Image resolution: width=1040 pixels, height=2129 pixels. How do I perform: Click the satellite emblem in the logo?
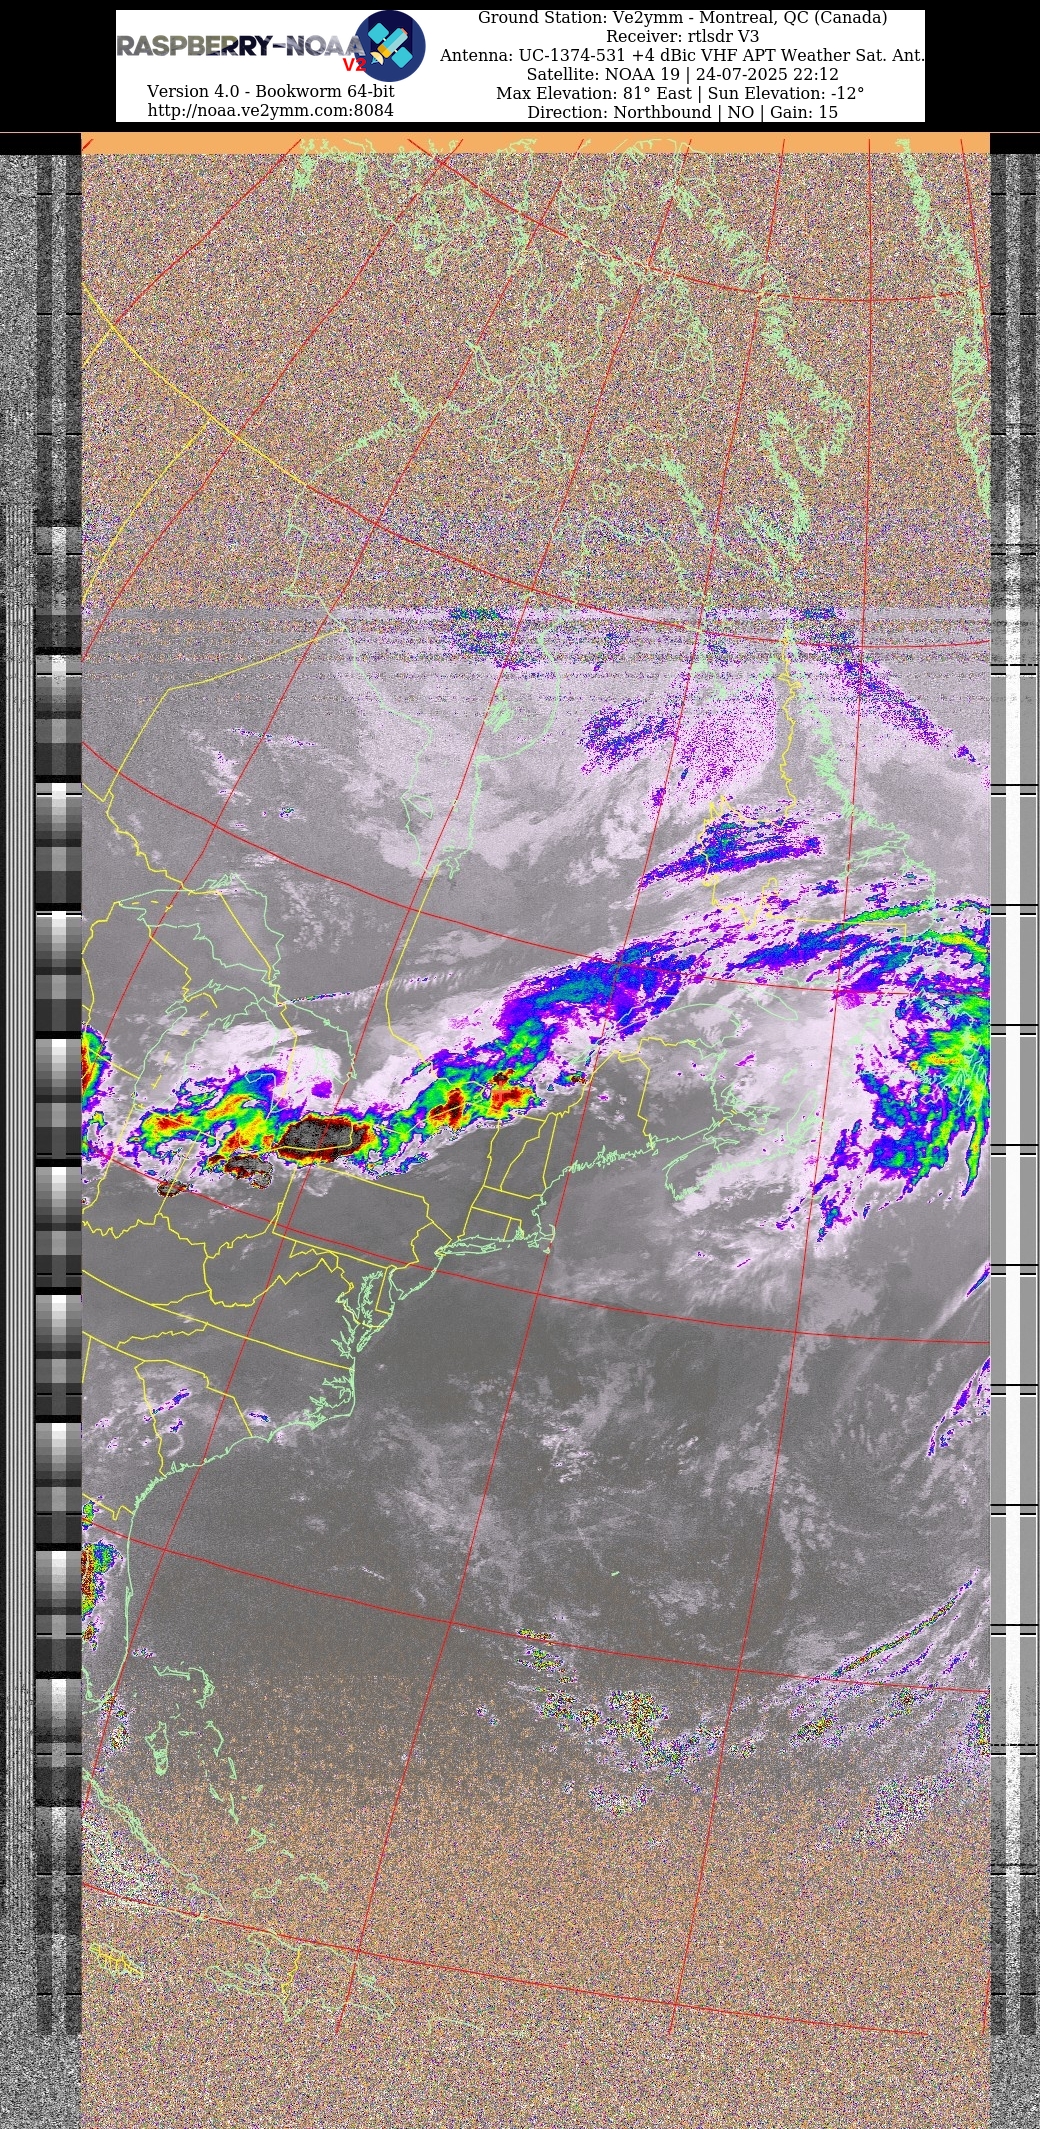coord(390,46)
